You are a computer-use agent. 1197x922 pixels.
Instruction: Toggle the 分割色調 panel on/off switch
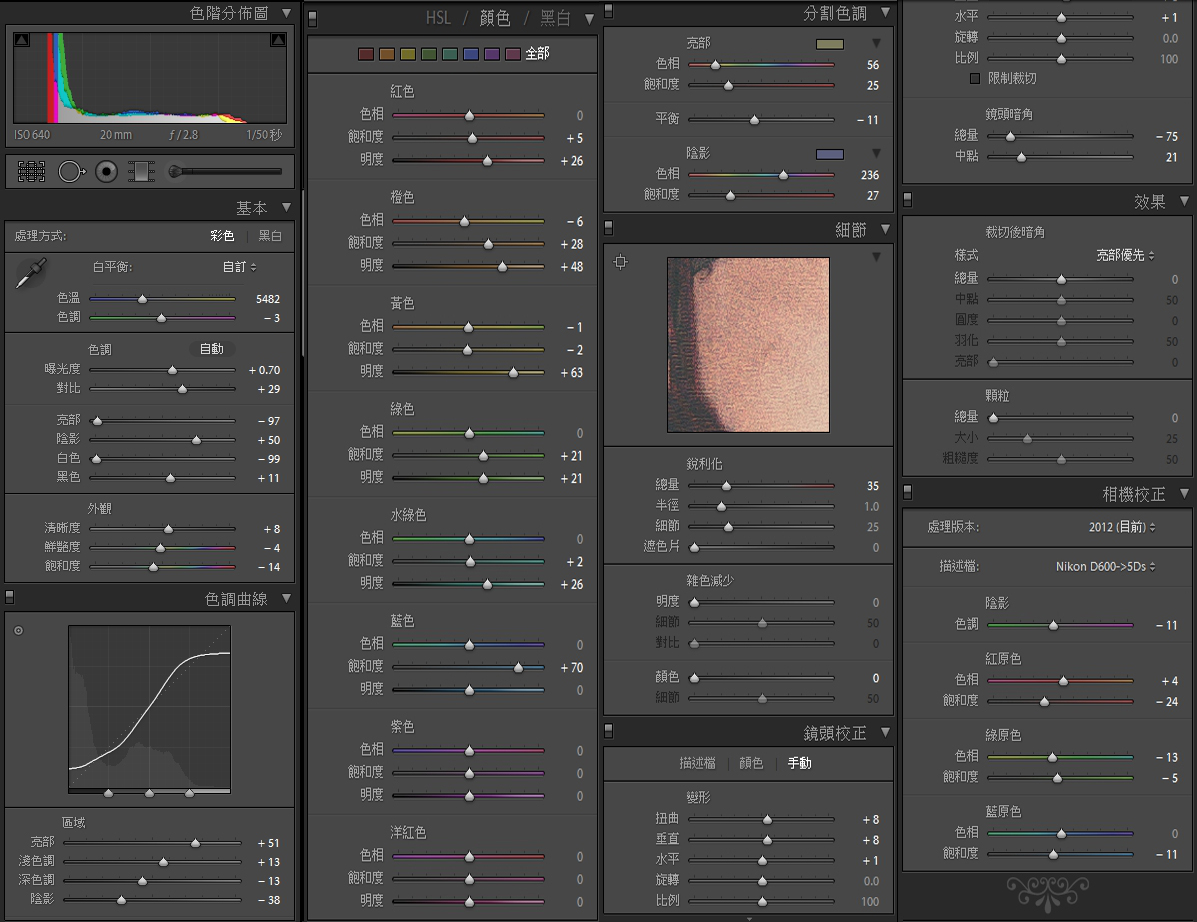[x=608, y=10]
